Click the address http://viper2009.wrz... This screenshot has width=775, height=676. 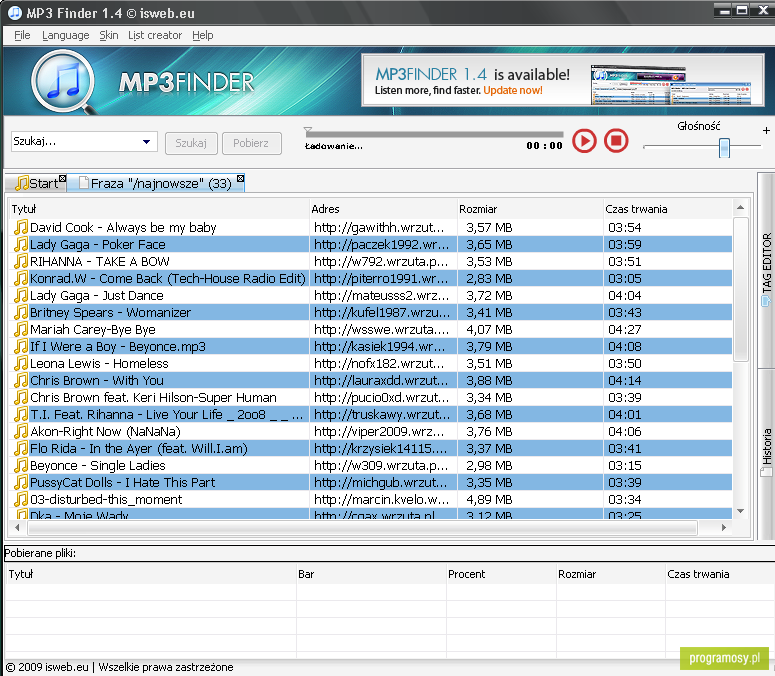tap(379, 431)
